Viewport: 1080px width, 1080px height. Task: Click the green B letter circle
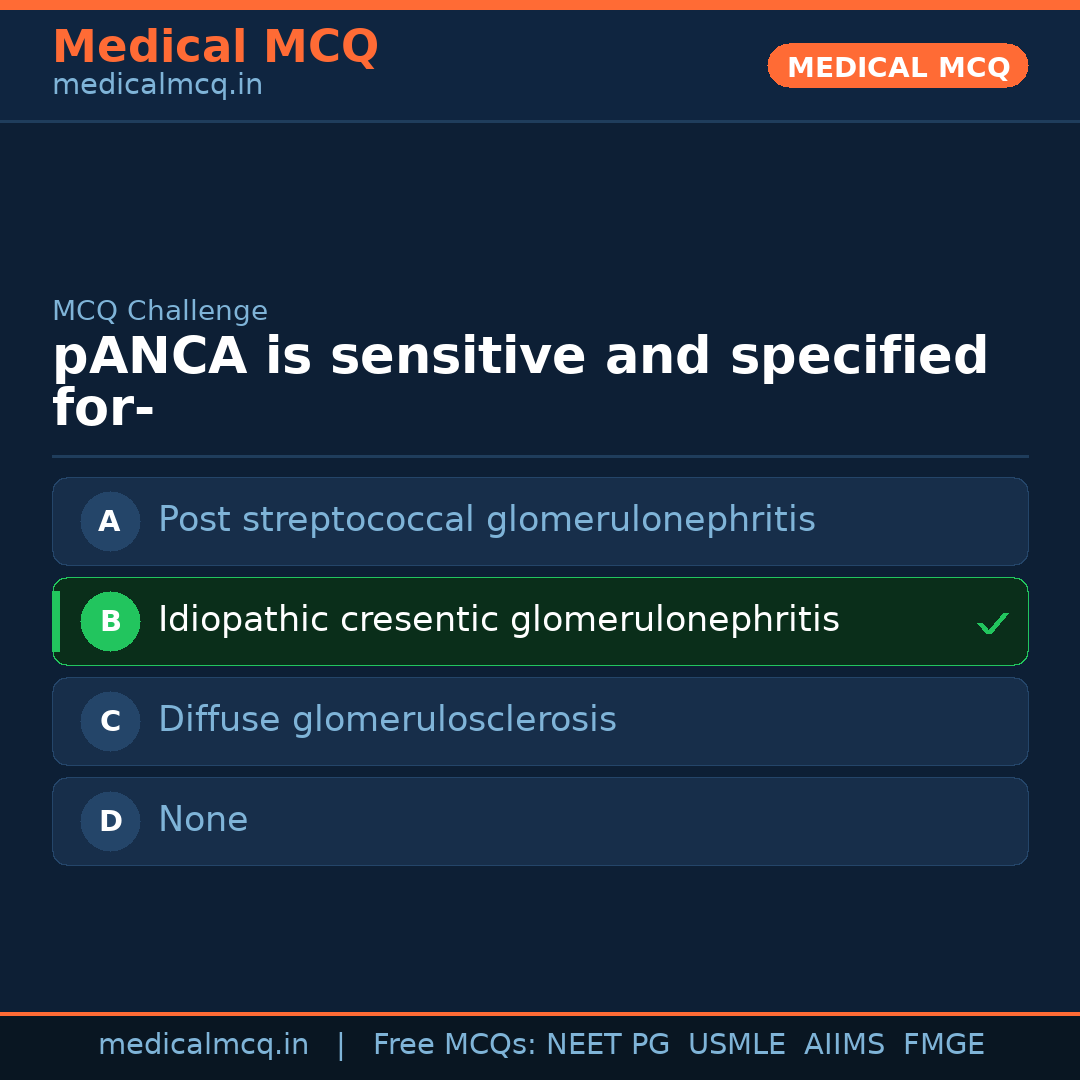(110, 621)
